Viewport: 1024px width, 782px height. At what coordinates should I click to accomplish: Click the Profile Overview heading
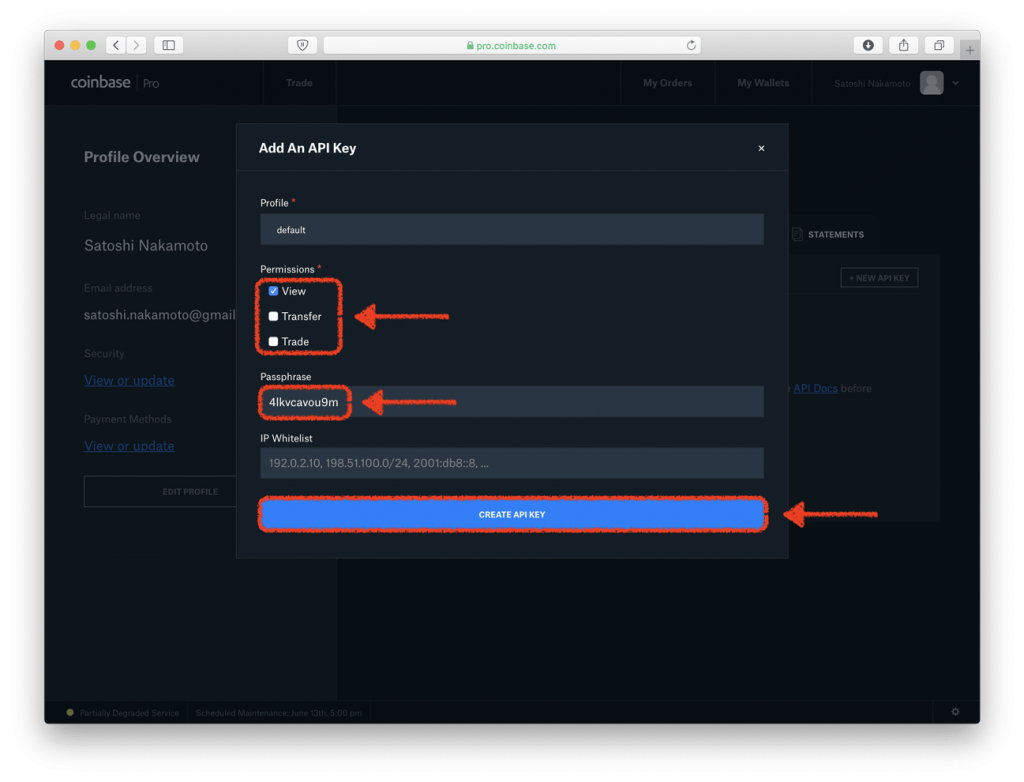coord(142,157)
